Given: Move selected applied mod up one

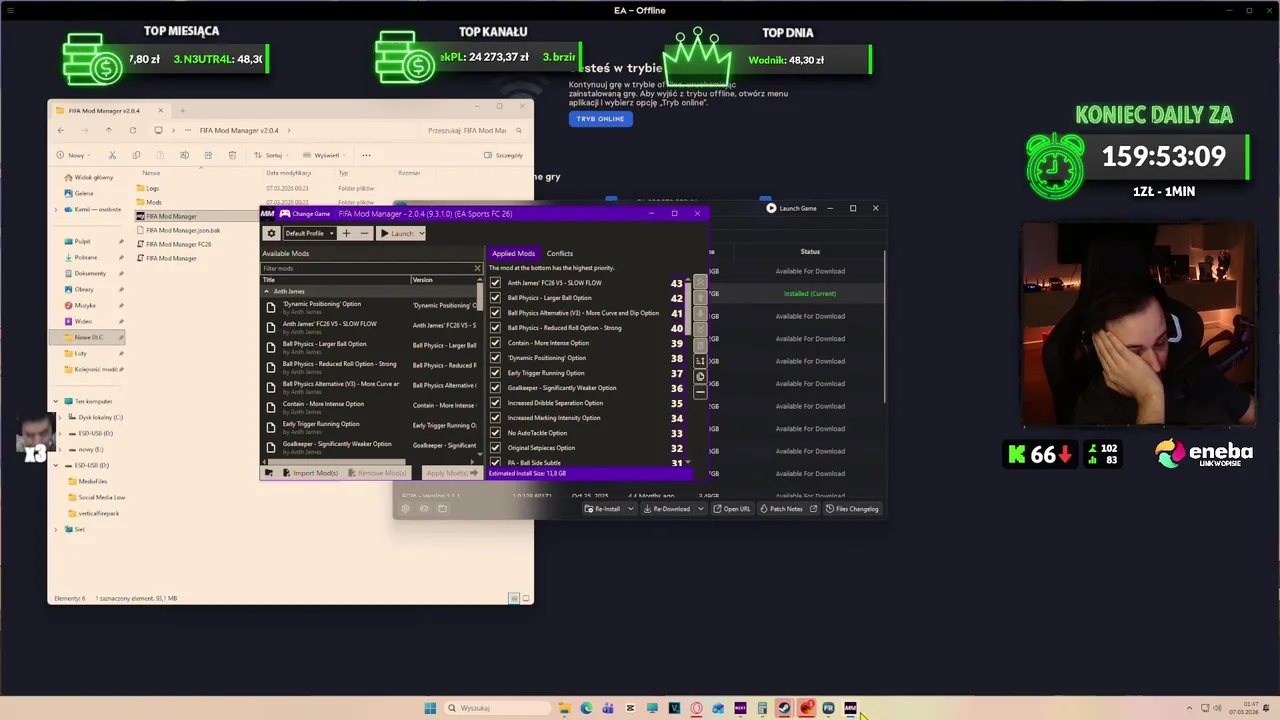Looking at the screenshot, I should coord(700,297).
